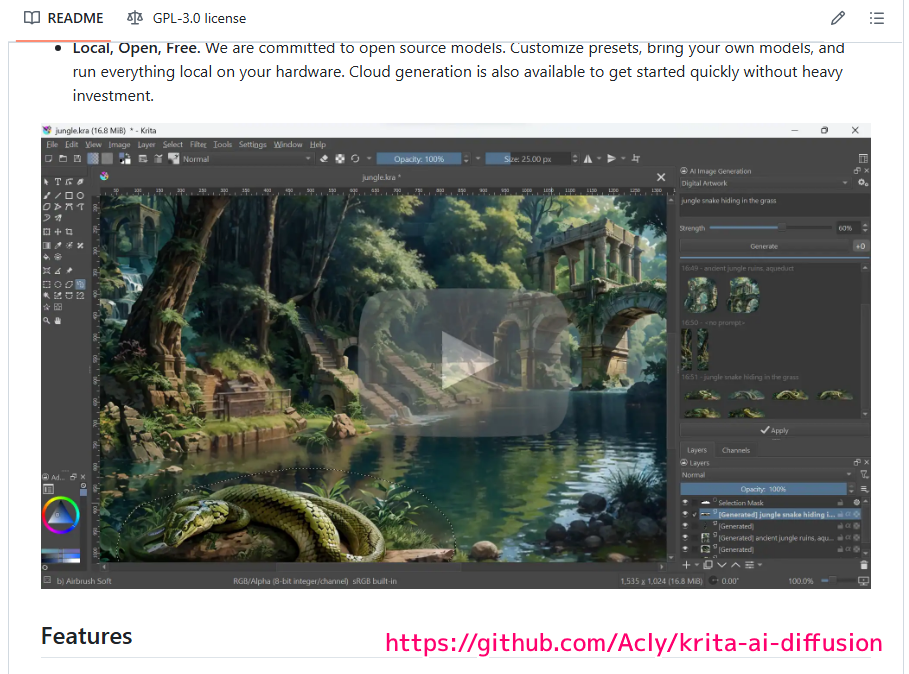909x674 pixels.
Task: Move layer up with the chevron icon
Action: (735, 565)
